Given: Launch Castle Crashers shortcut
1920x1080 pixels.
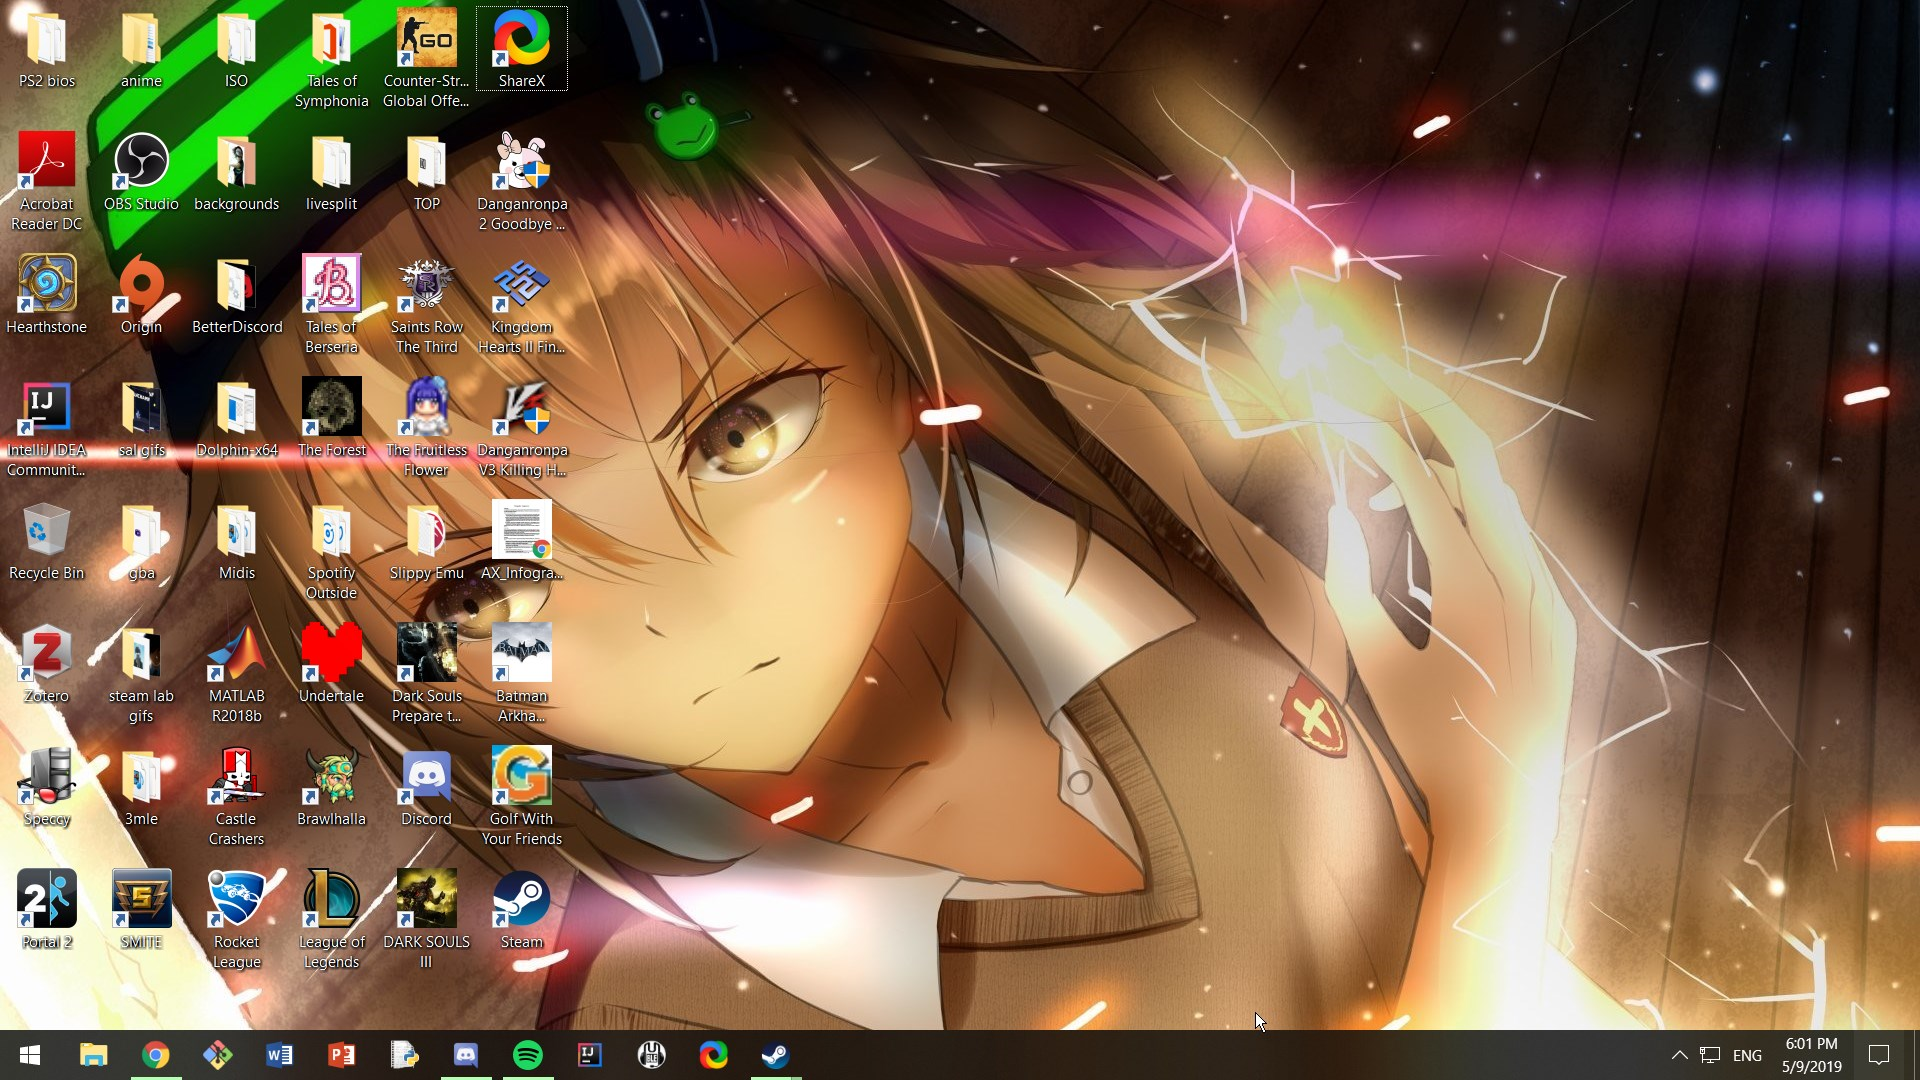Looking at the screenshot, I should [x=236, y=798].
